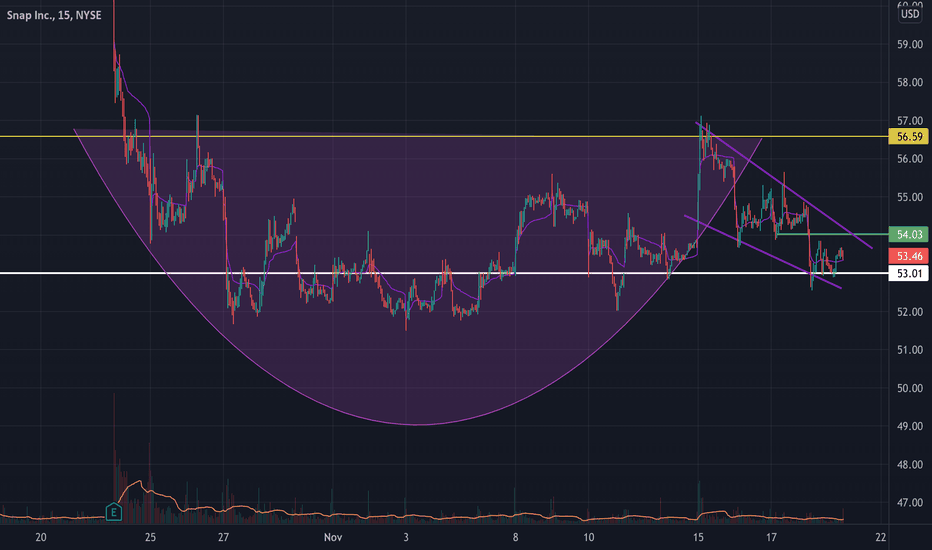Click the 50.00 price axis value
This screenshot has width=932, height=550.
tap(910, 388)
